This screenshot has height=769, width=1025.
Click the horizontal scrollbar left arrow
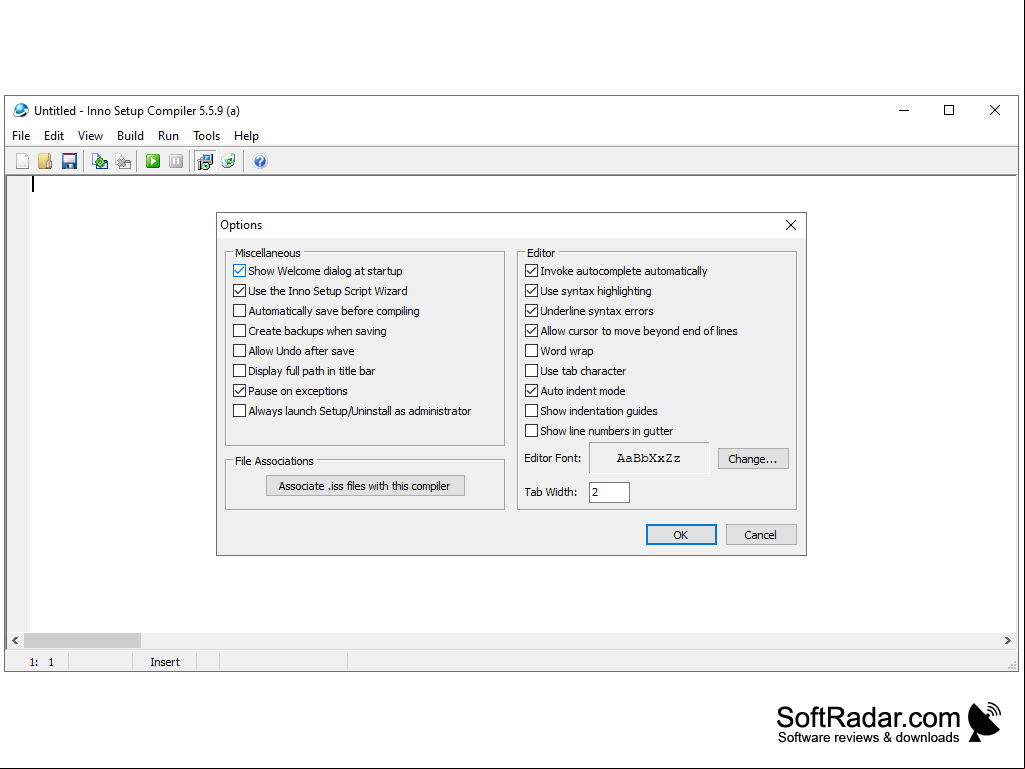tap(15, 641)
